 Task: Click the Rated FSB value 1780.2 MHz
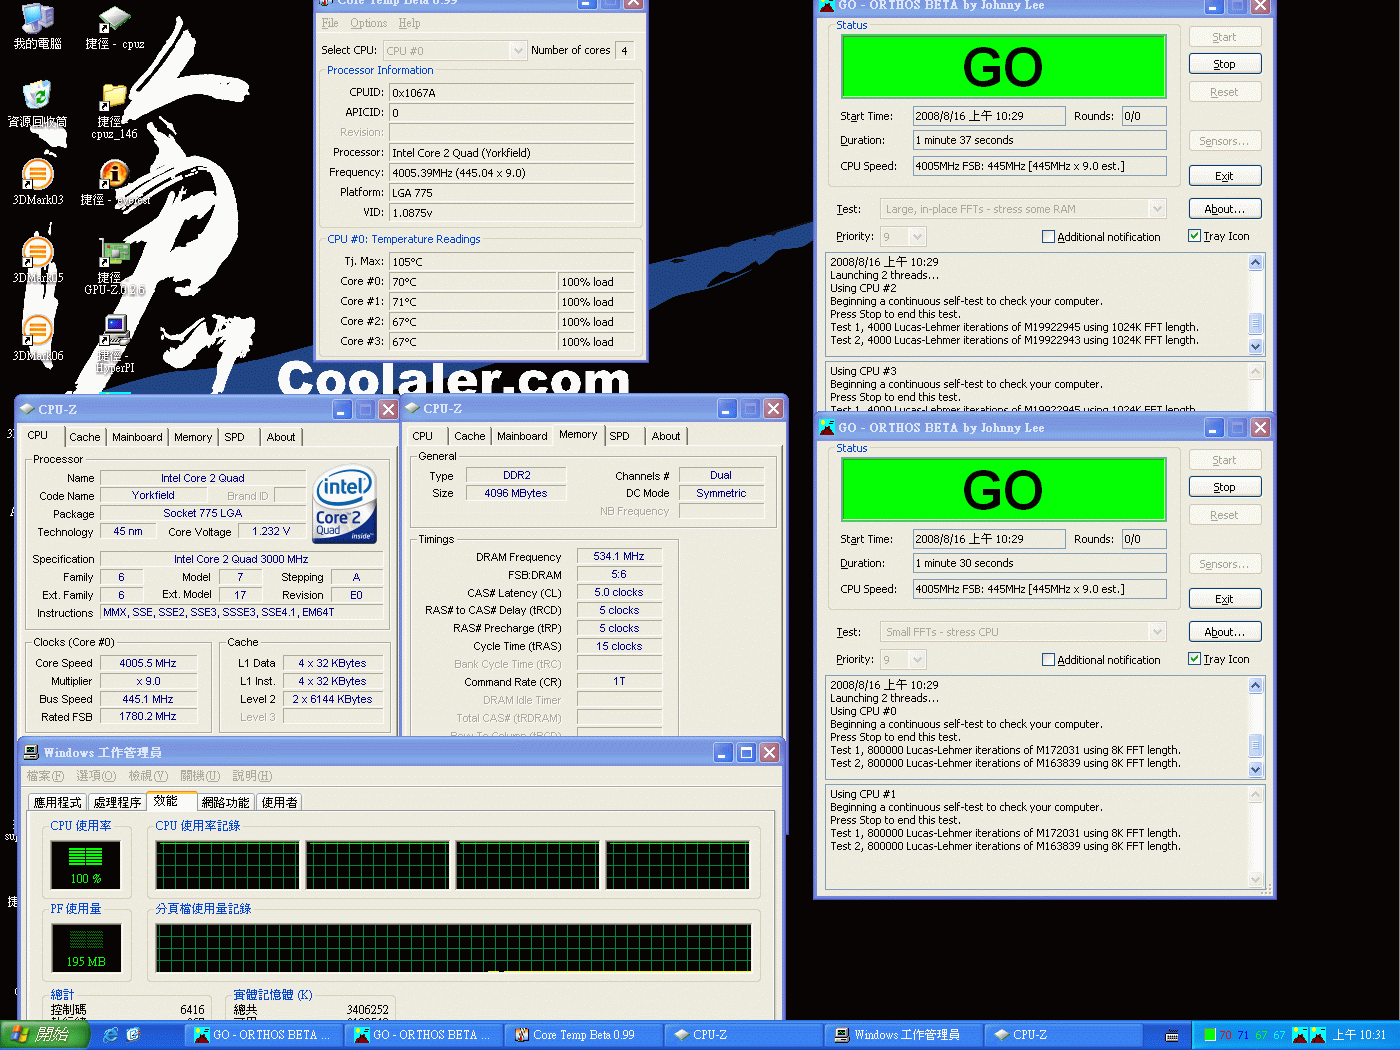tap(148, 717)
